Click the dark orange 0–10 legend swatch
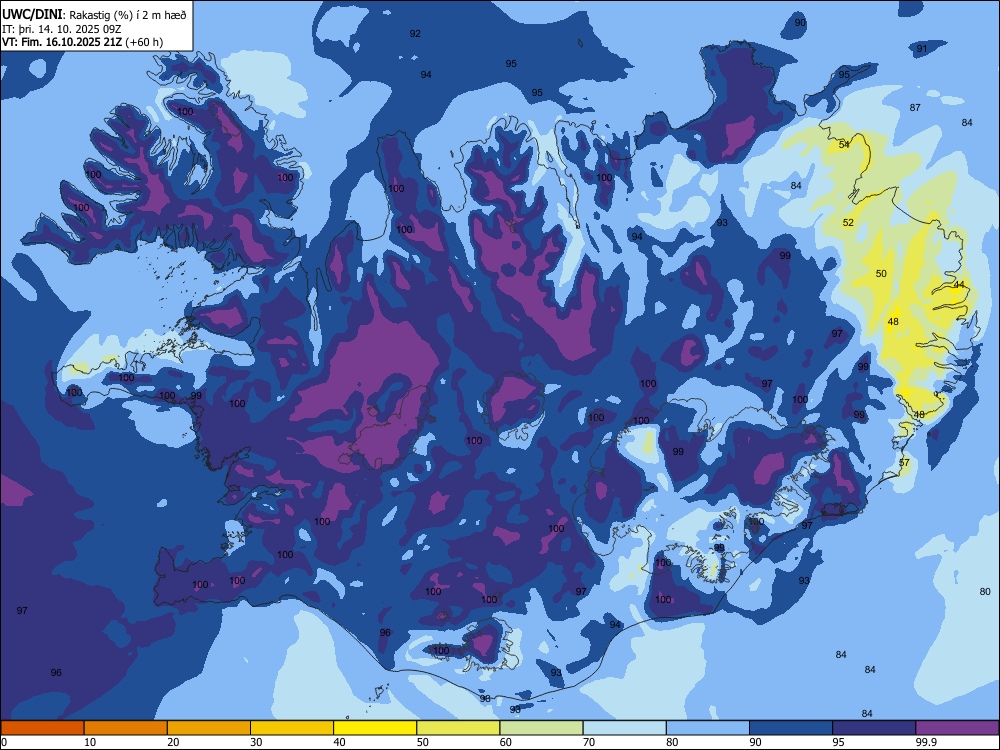The width and height of the screenshot is (1000, 750). point(42,728)
